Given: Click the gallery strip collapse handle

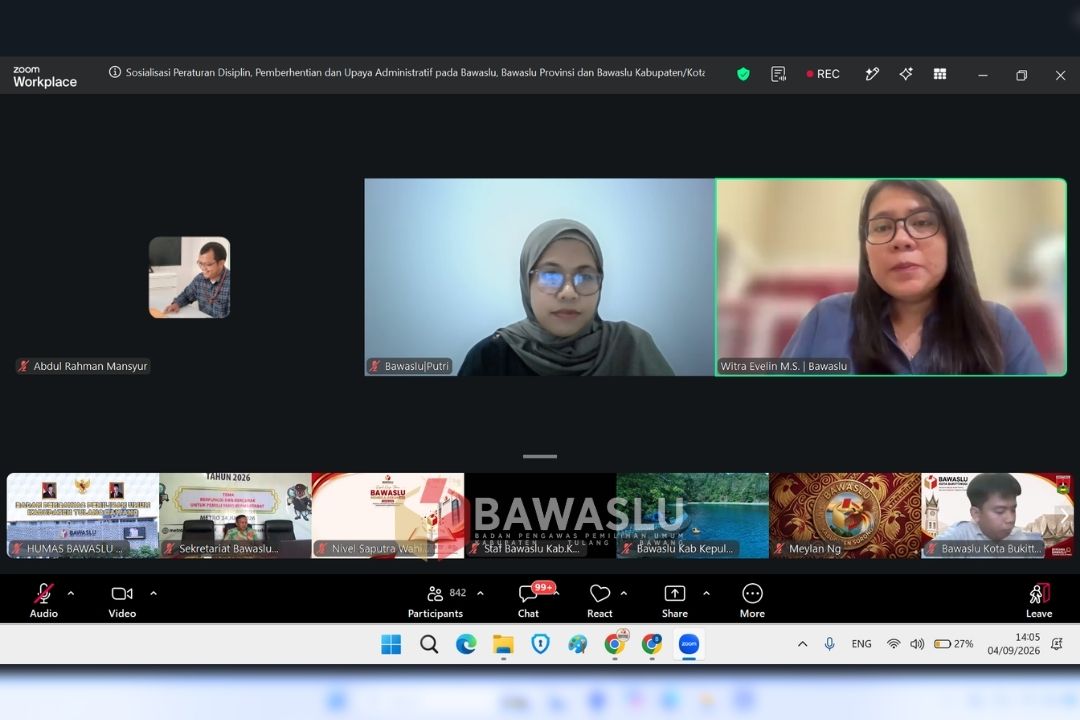Looking at the screenshot, I should click(x=540, y=456).
